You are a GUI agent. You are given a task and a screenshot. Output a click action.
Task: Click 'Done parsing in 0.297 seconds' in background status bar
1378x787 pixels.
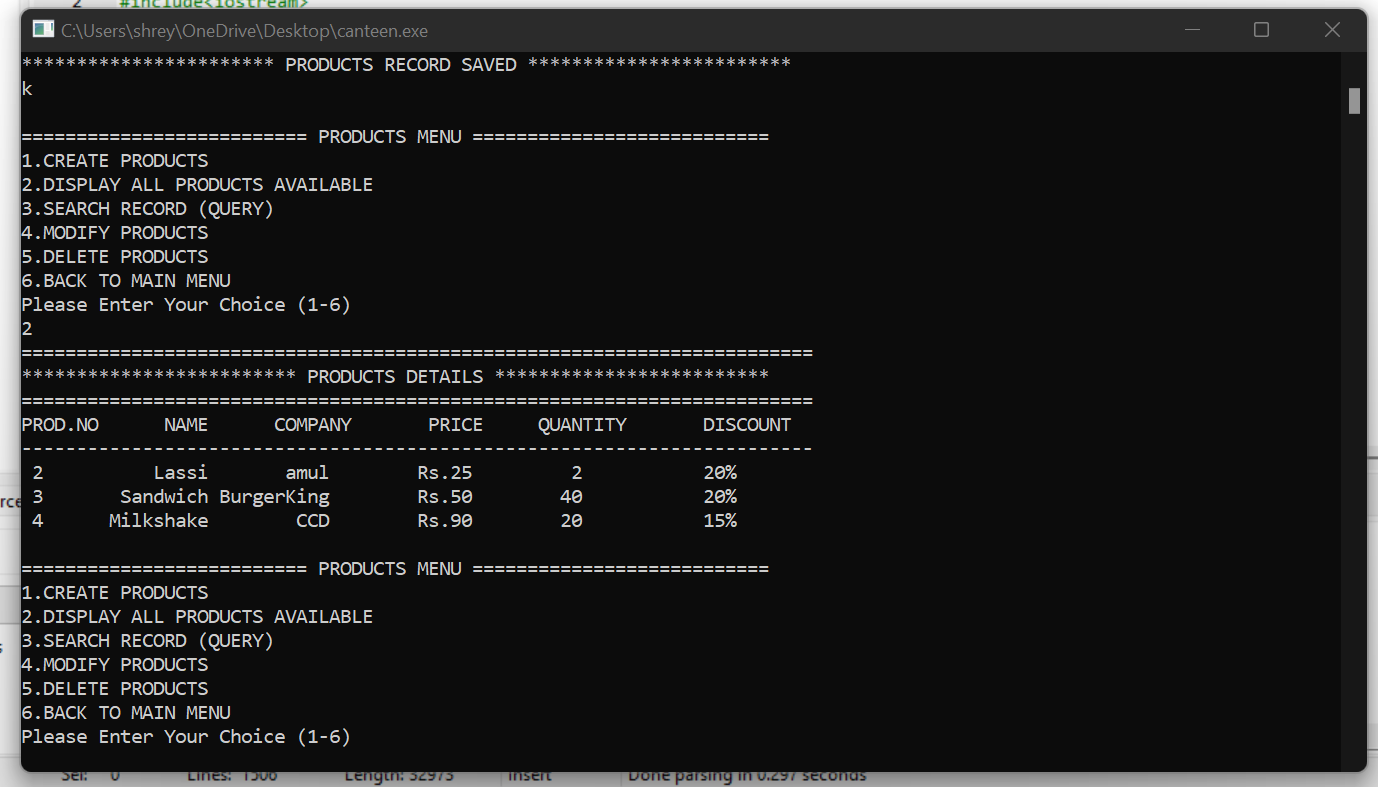746,776
